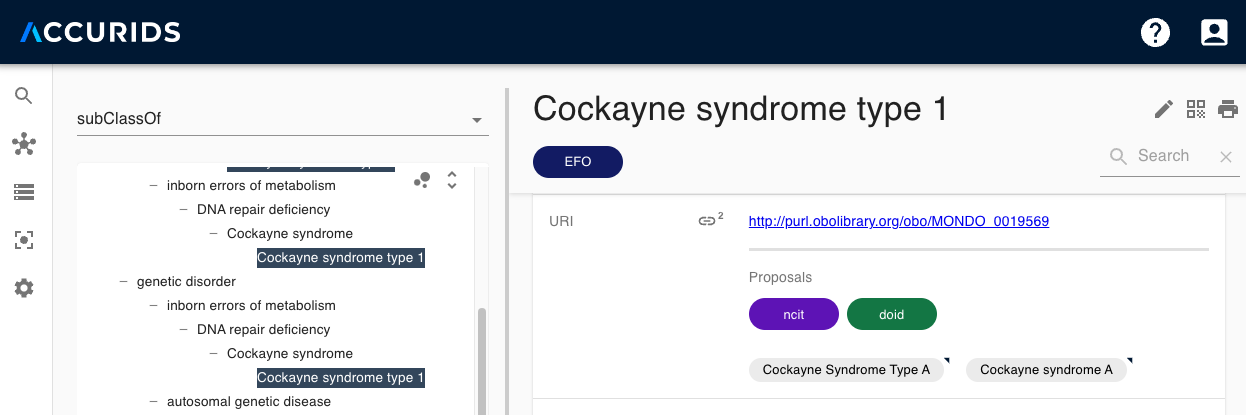The width and height of the screenshot is (1246, 415).
Task: Collapse the autosomal genetic disease node
Action: point(155,402)
